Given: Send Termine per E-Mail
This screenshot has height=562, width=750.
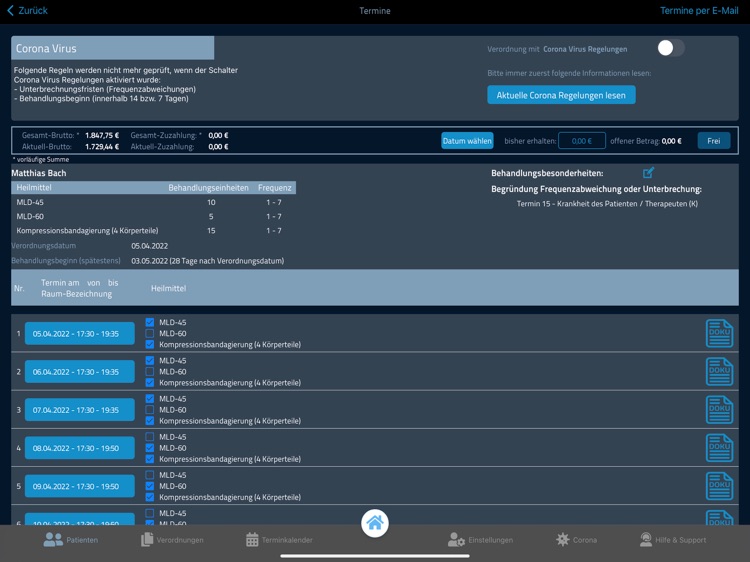Looking at the screenshot, I should (x=699, y=11).
